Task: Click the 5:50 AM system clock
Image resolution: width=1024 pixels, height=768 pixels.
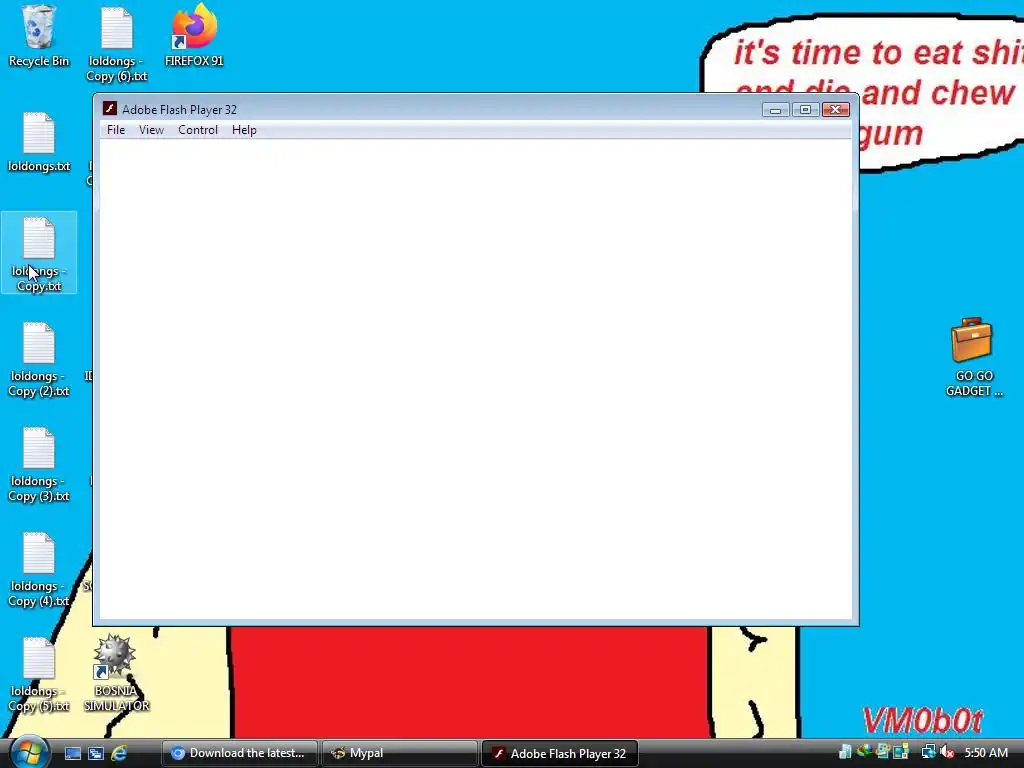Action: 986,752
